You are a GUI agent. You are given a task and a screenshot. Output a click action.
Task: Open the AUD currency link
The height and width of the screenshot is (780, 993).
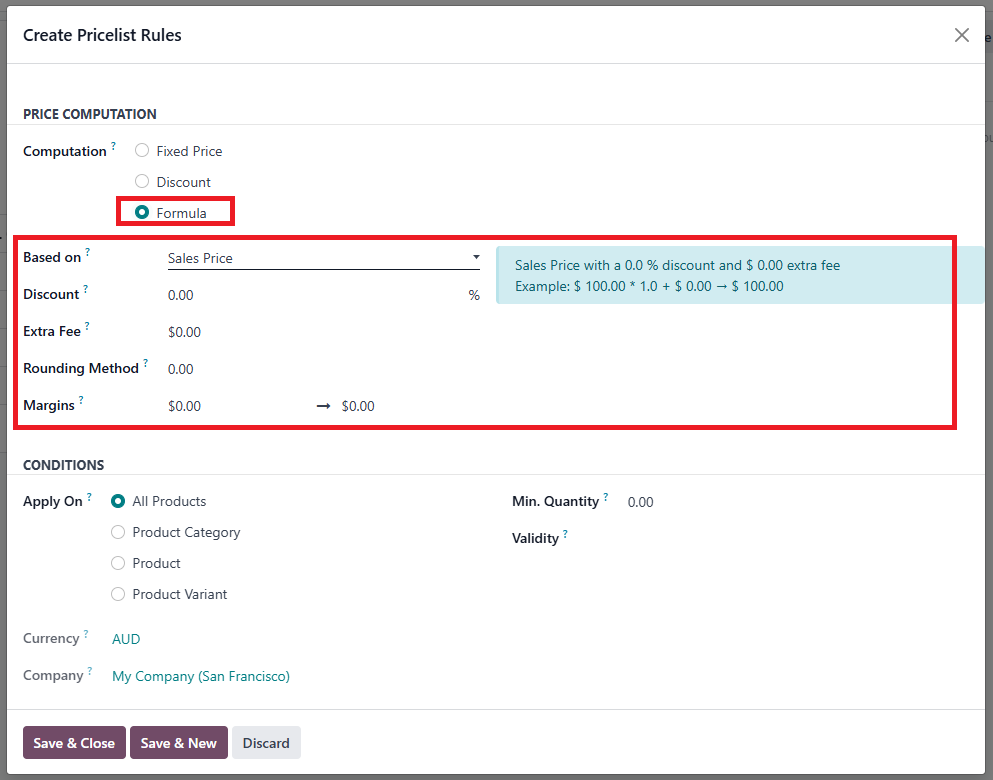tap(126, 639)
